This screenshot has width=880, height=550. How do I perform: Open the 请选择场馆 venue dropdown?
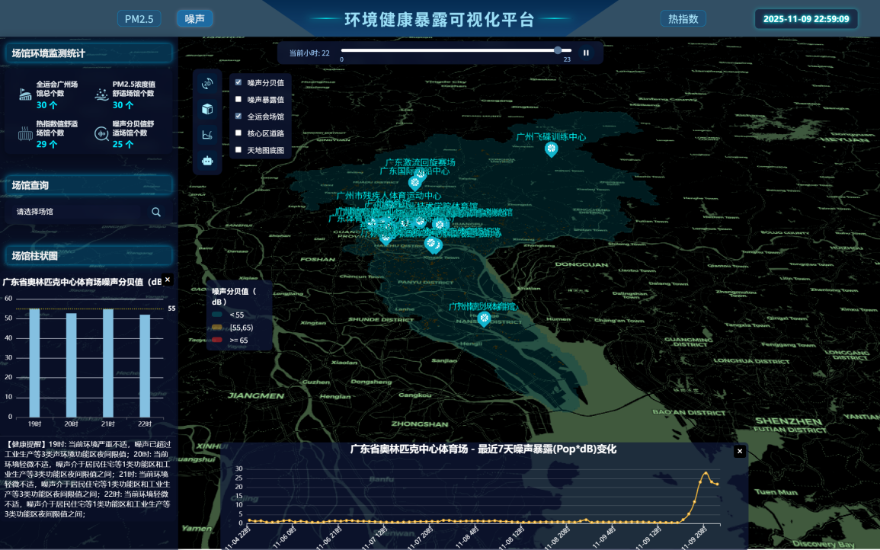80,212
